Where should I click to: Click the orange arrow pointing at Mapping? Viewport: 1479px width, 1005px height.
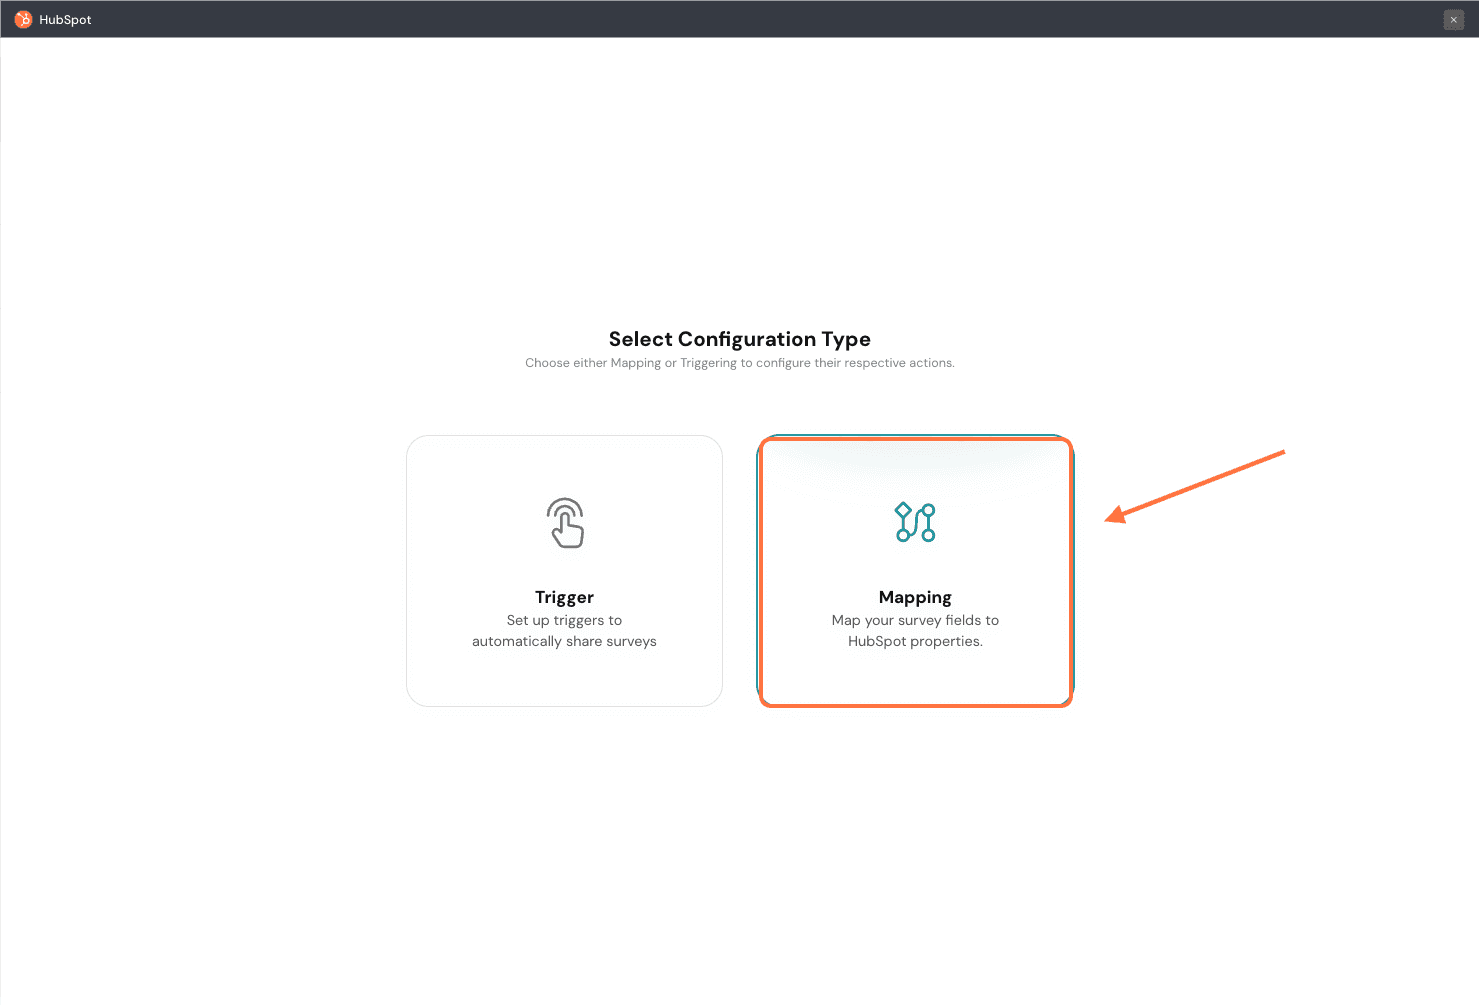[x=1195, y=485]
